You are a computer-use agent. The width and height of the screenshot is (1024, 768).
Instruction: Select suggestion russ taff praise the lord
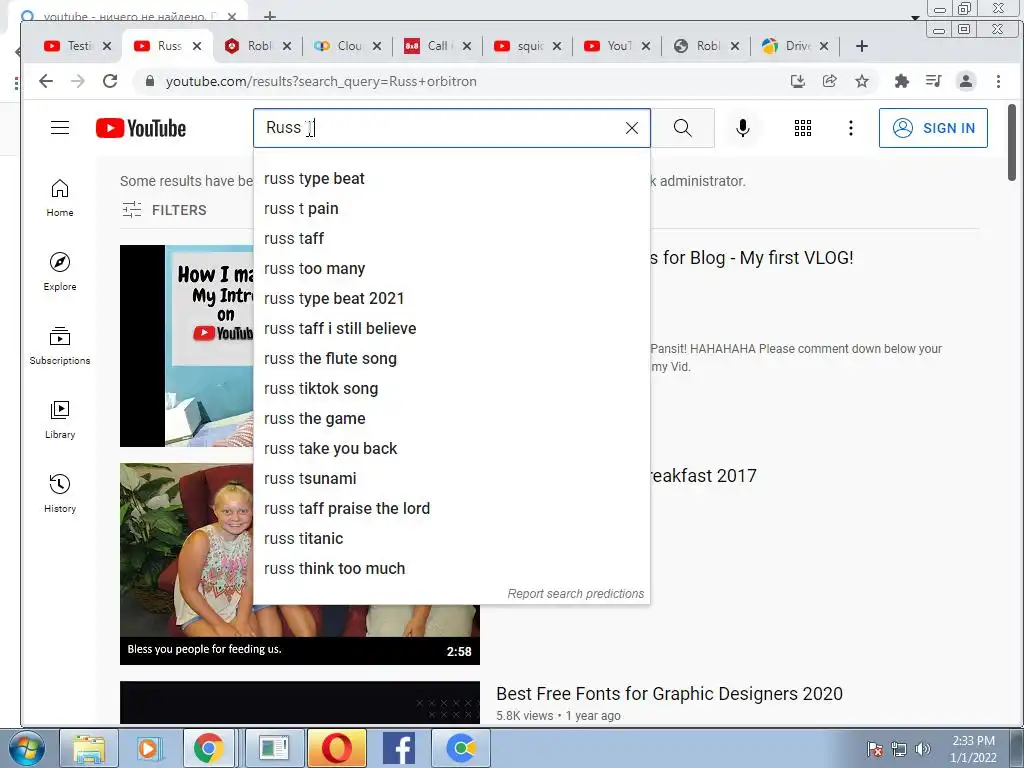click(x=451, y=509)
